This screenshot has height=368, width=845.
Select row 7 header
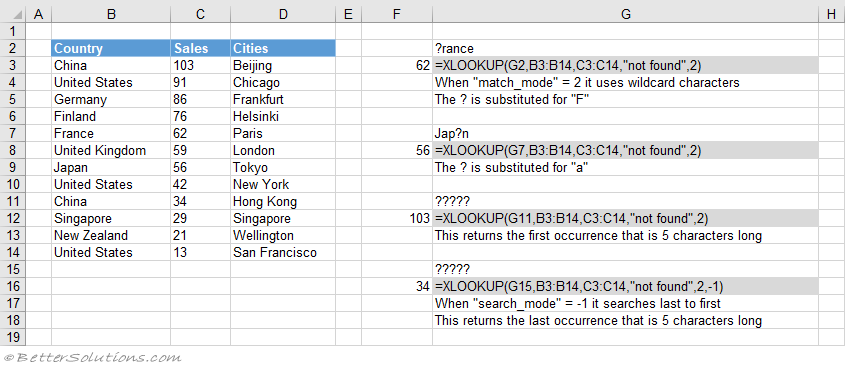pos(13,133)
